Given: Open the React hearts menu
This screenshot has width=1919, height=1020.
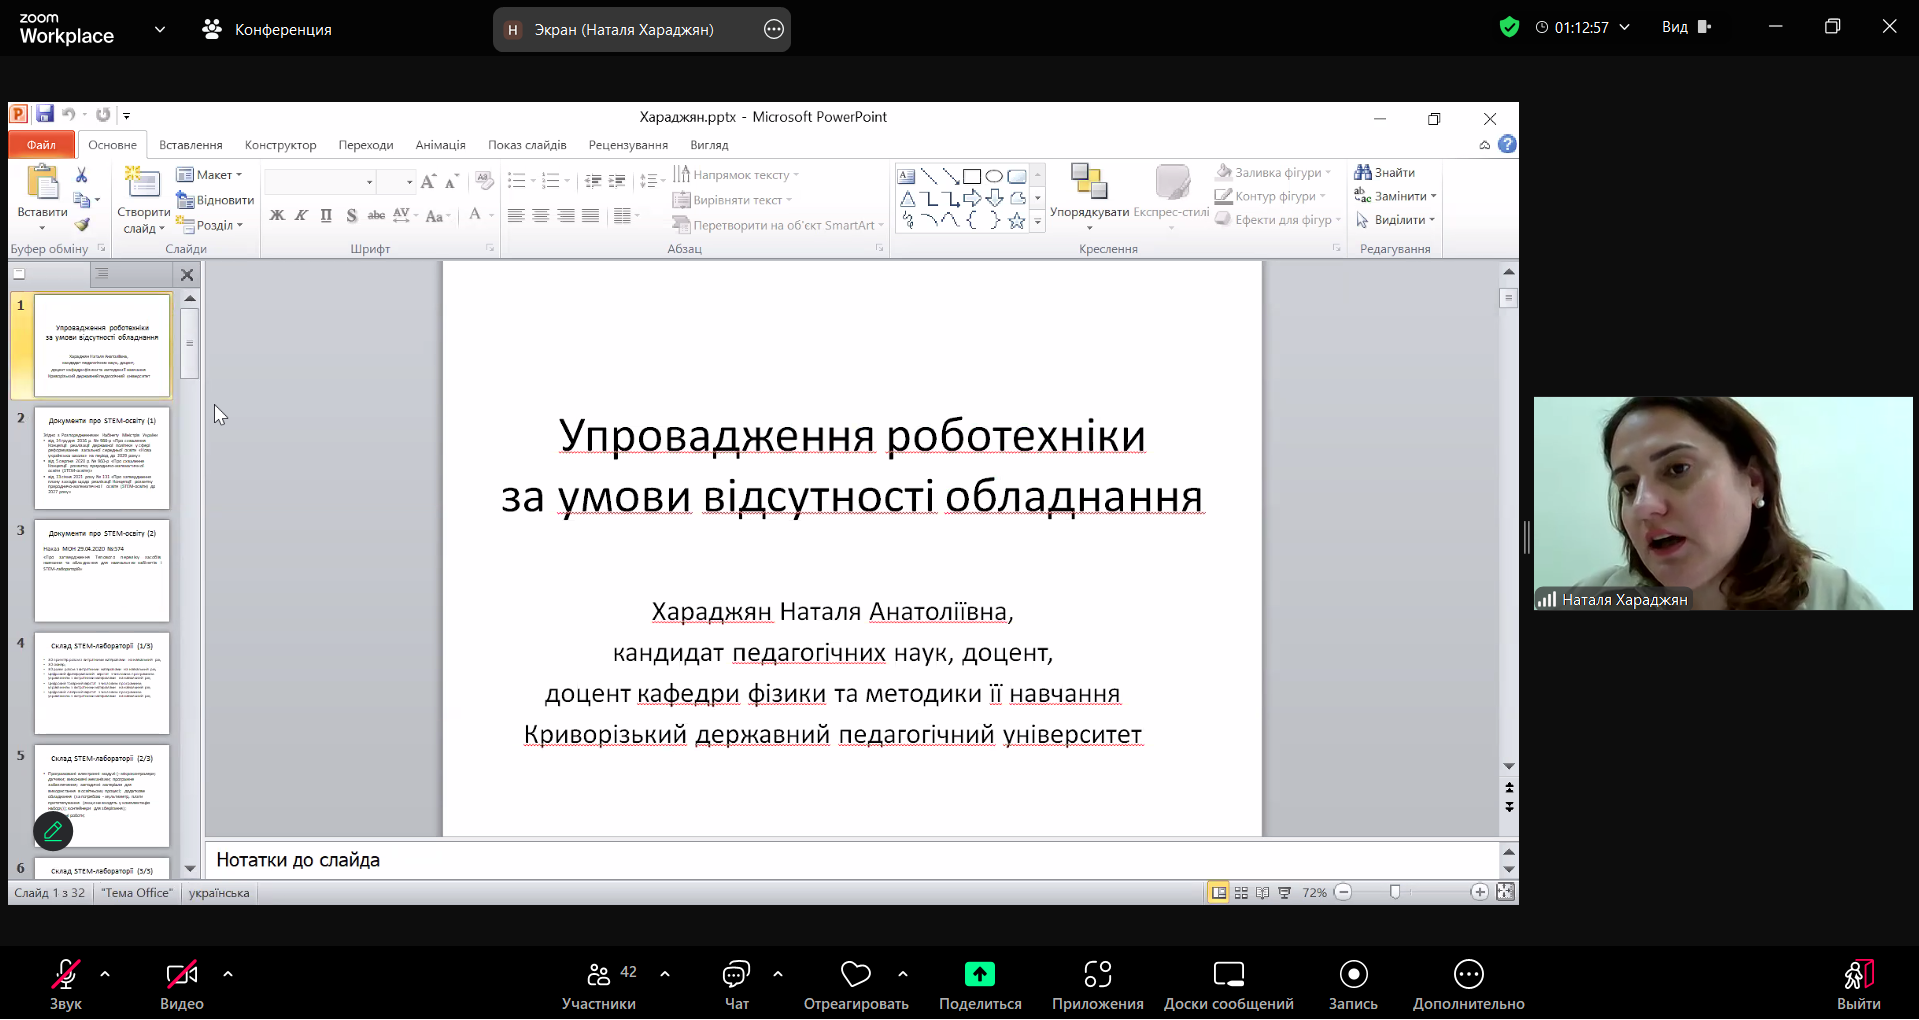Looking at the screenshot, I should [855, 974].
